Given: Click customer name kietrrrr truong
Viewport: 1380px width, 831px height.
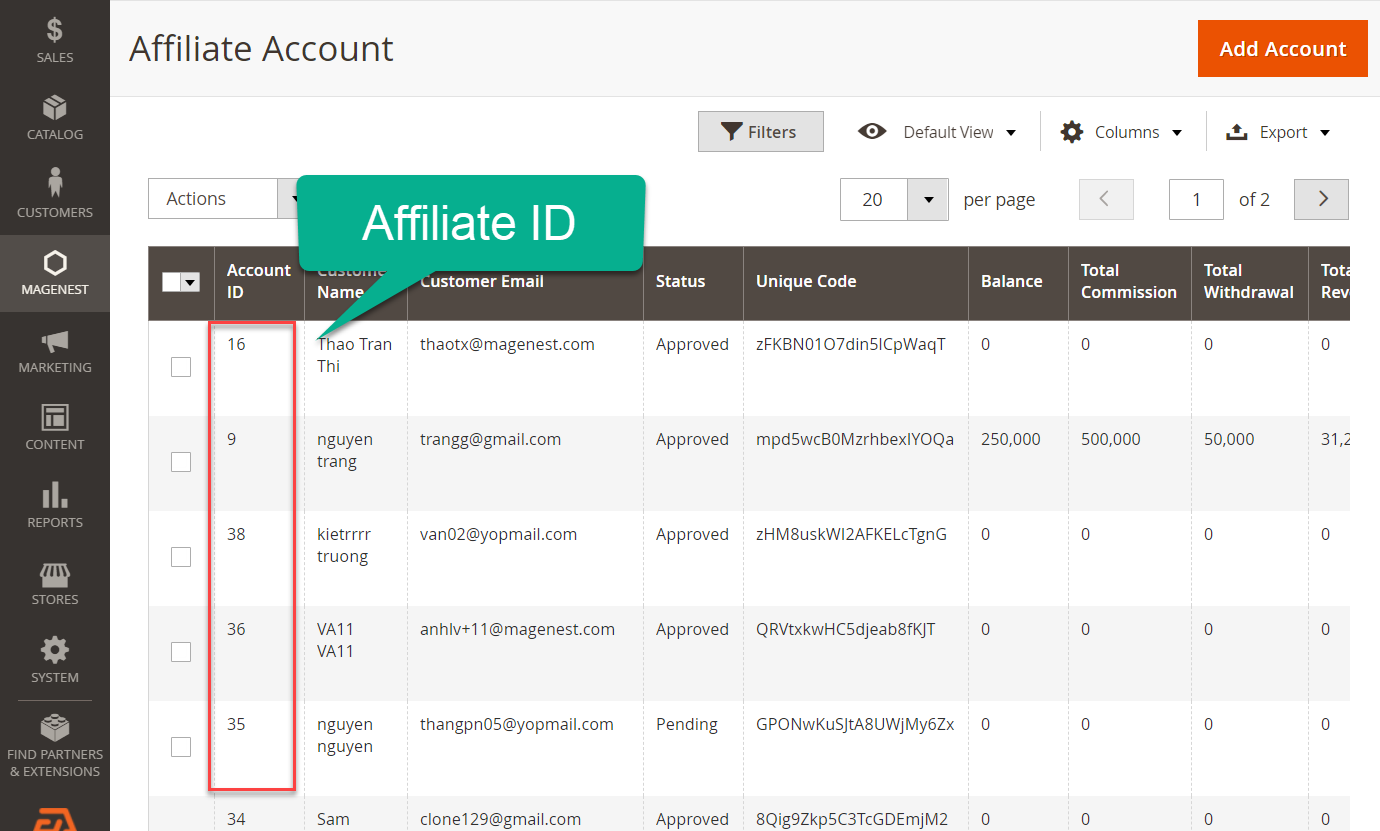Looking at the screenshot, I should tap(344, 545).
